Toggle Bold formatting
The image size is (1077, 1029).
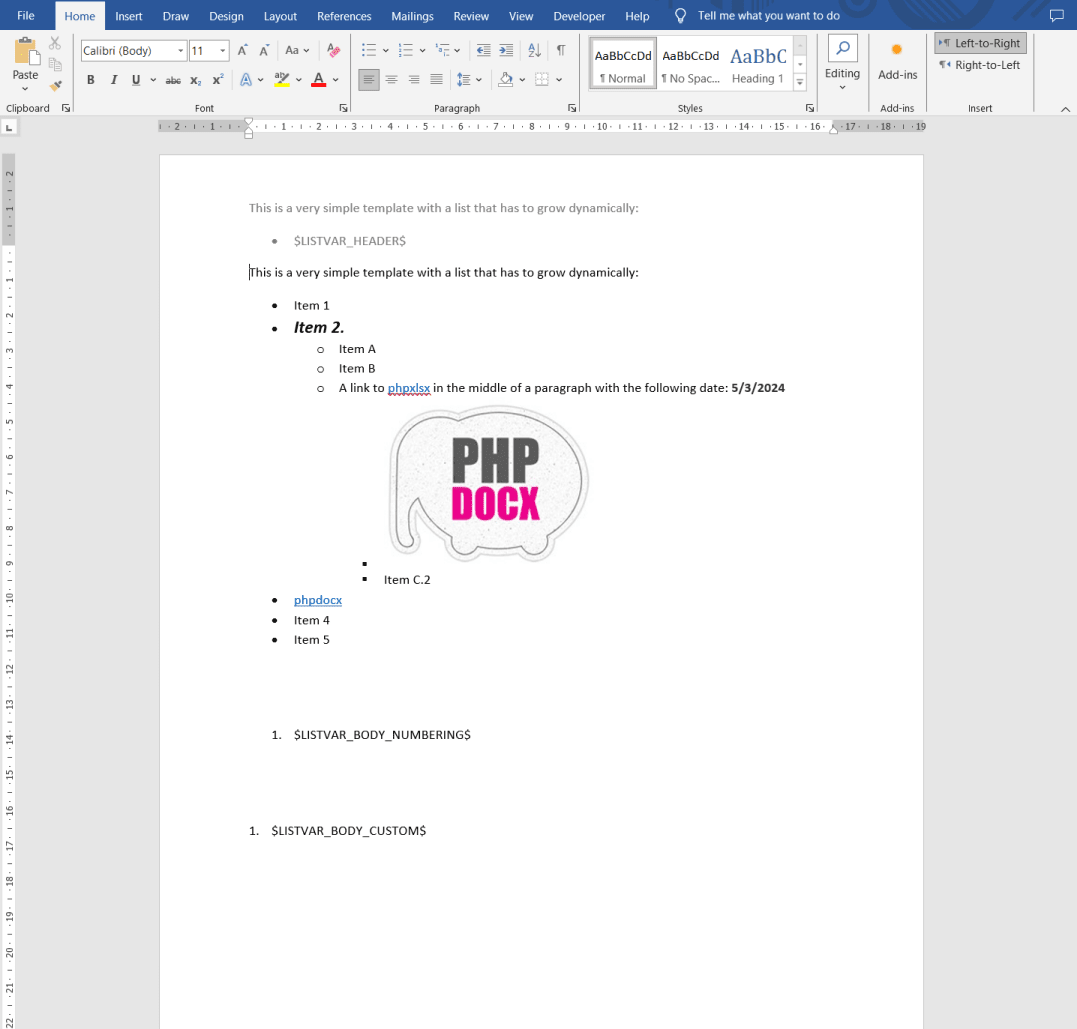tap(91, 80)
